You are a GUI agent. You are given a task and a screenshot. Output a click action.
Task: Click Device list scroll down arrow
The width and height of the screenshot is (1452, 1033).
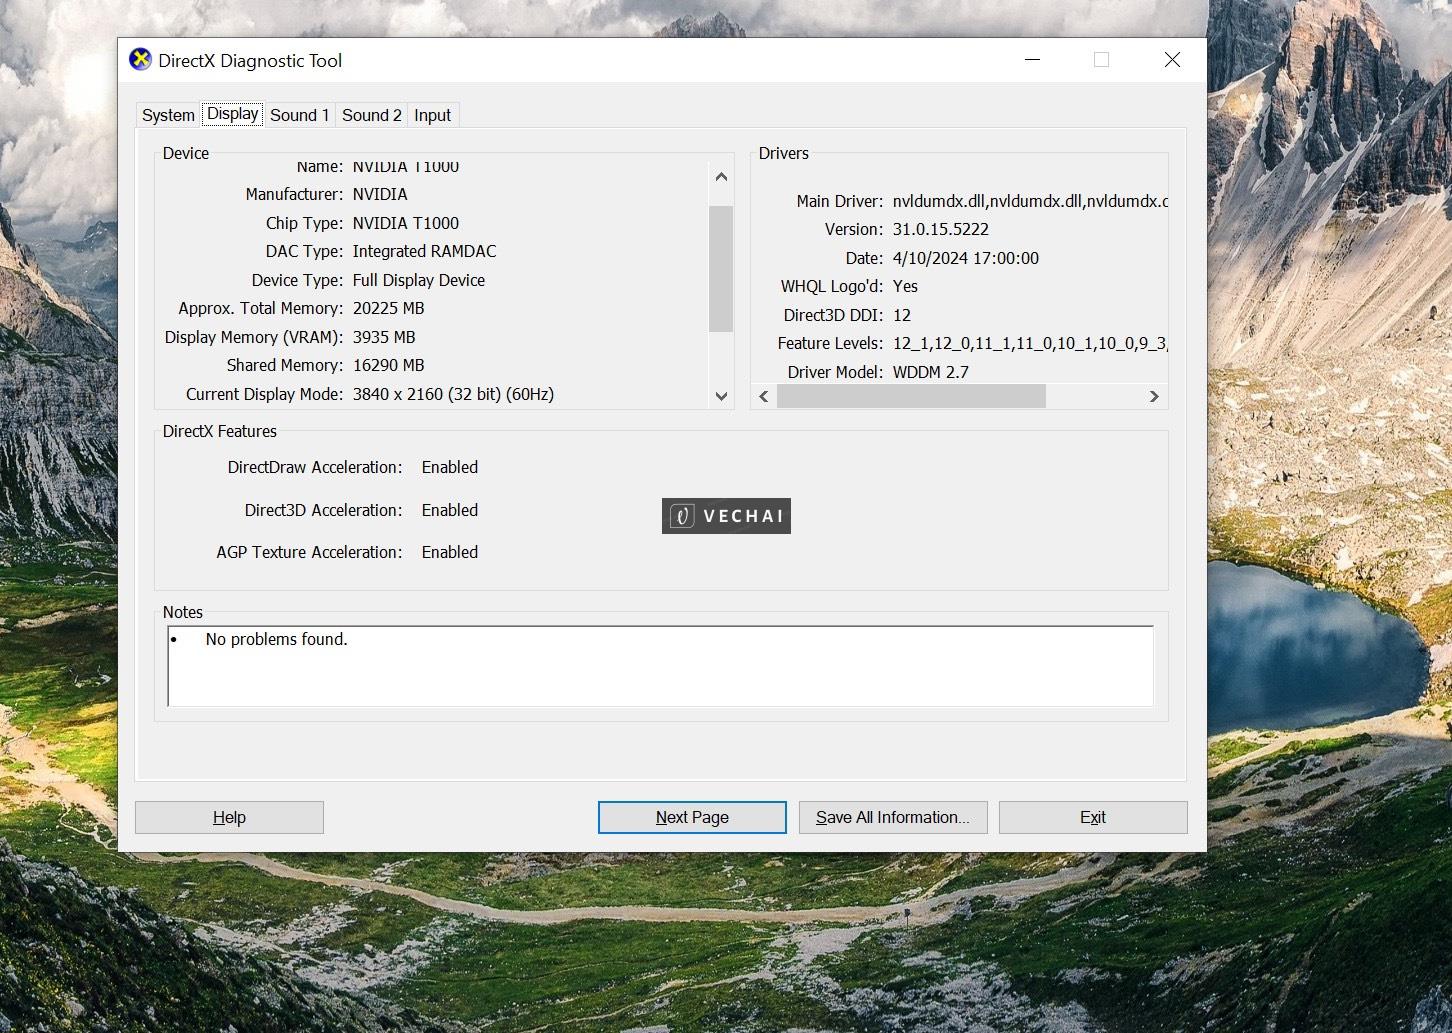[721, 396]
